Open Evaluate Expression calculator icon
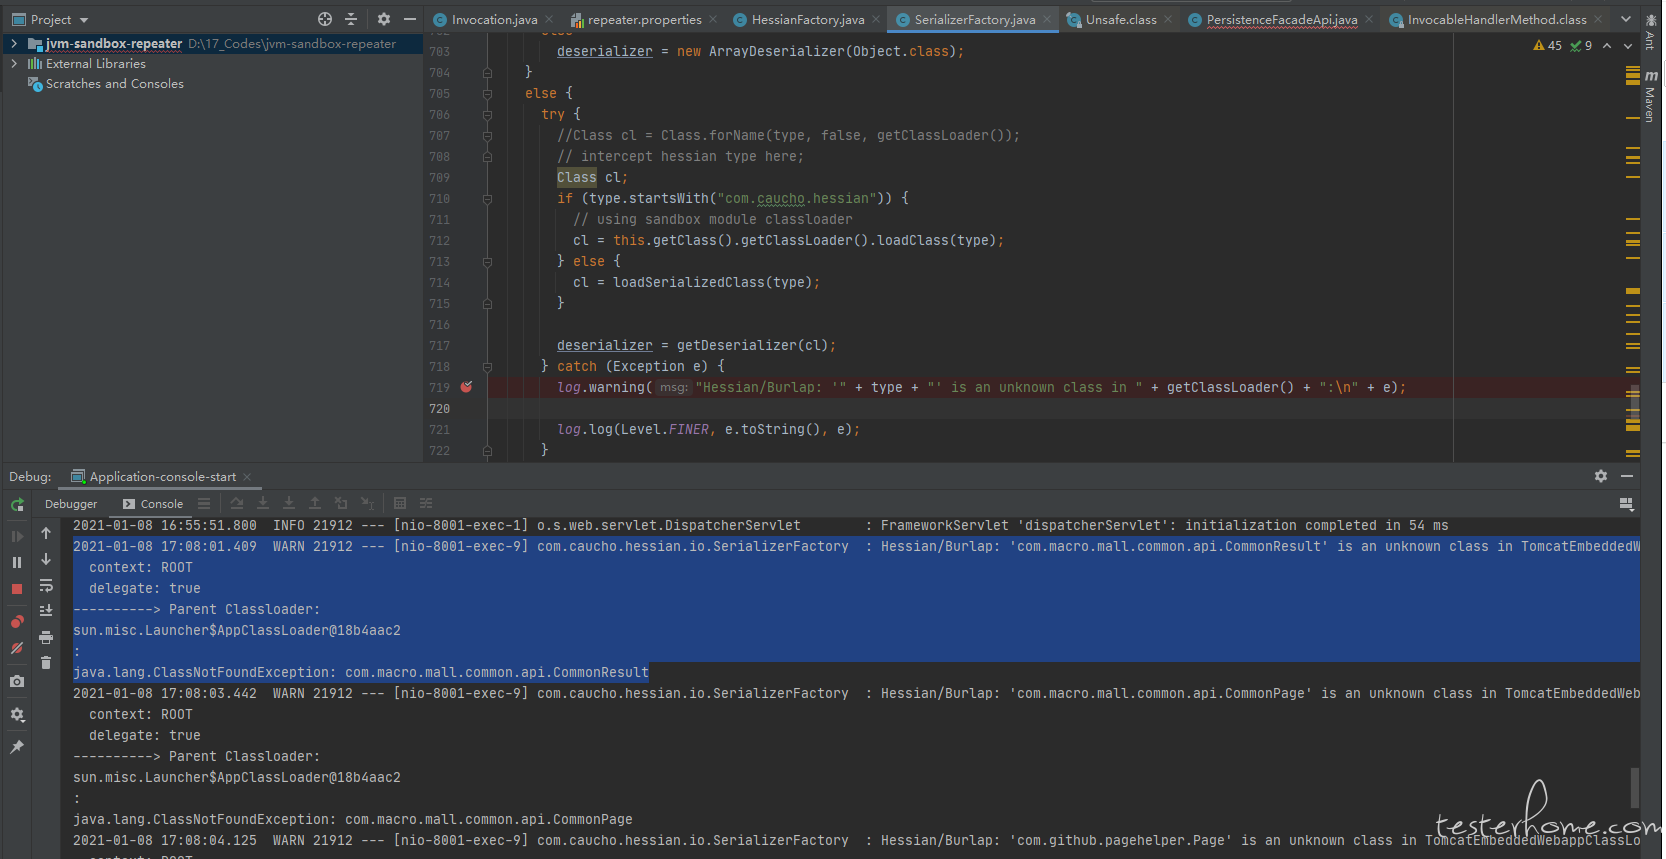 400,503
